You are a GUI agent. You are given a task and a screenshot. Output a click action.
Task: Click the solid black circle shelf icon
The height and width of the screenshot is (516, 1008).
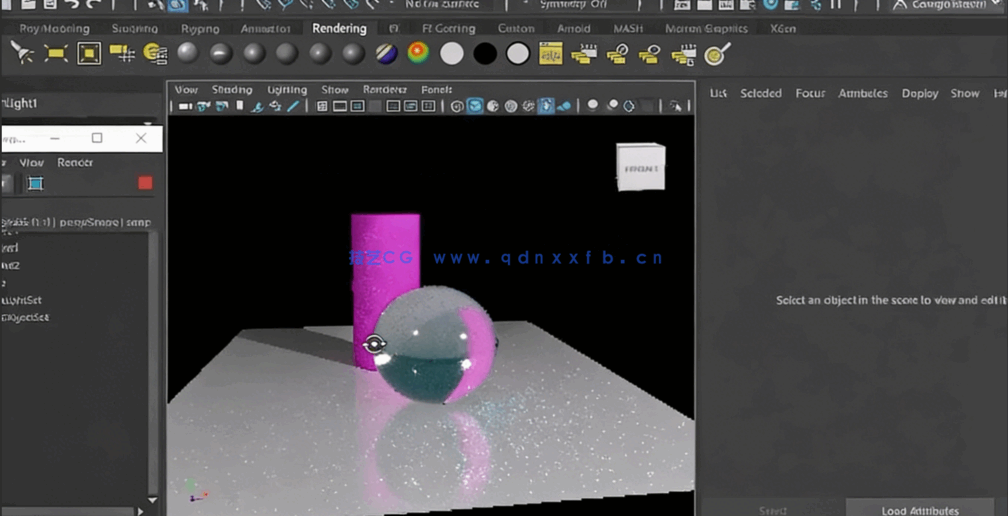[x=485, y=53]
